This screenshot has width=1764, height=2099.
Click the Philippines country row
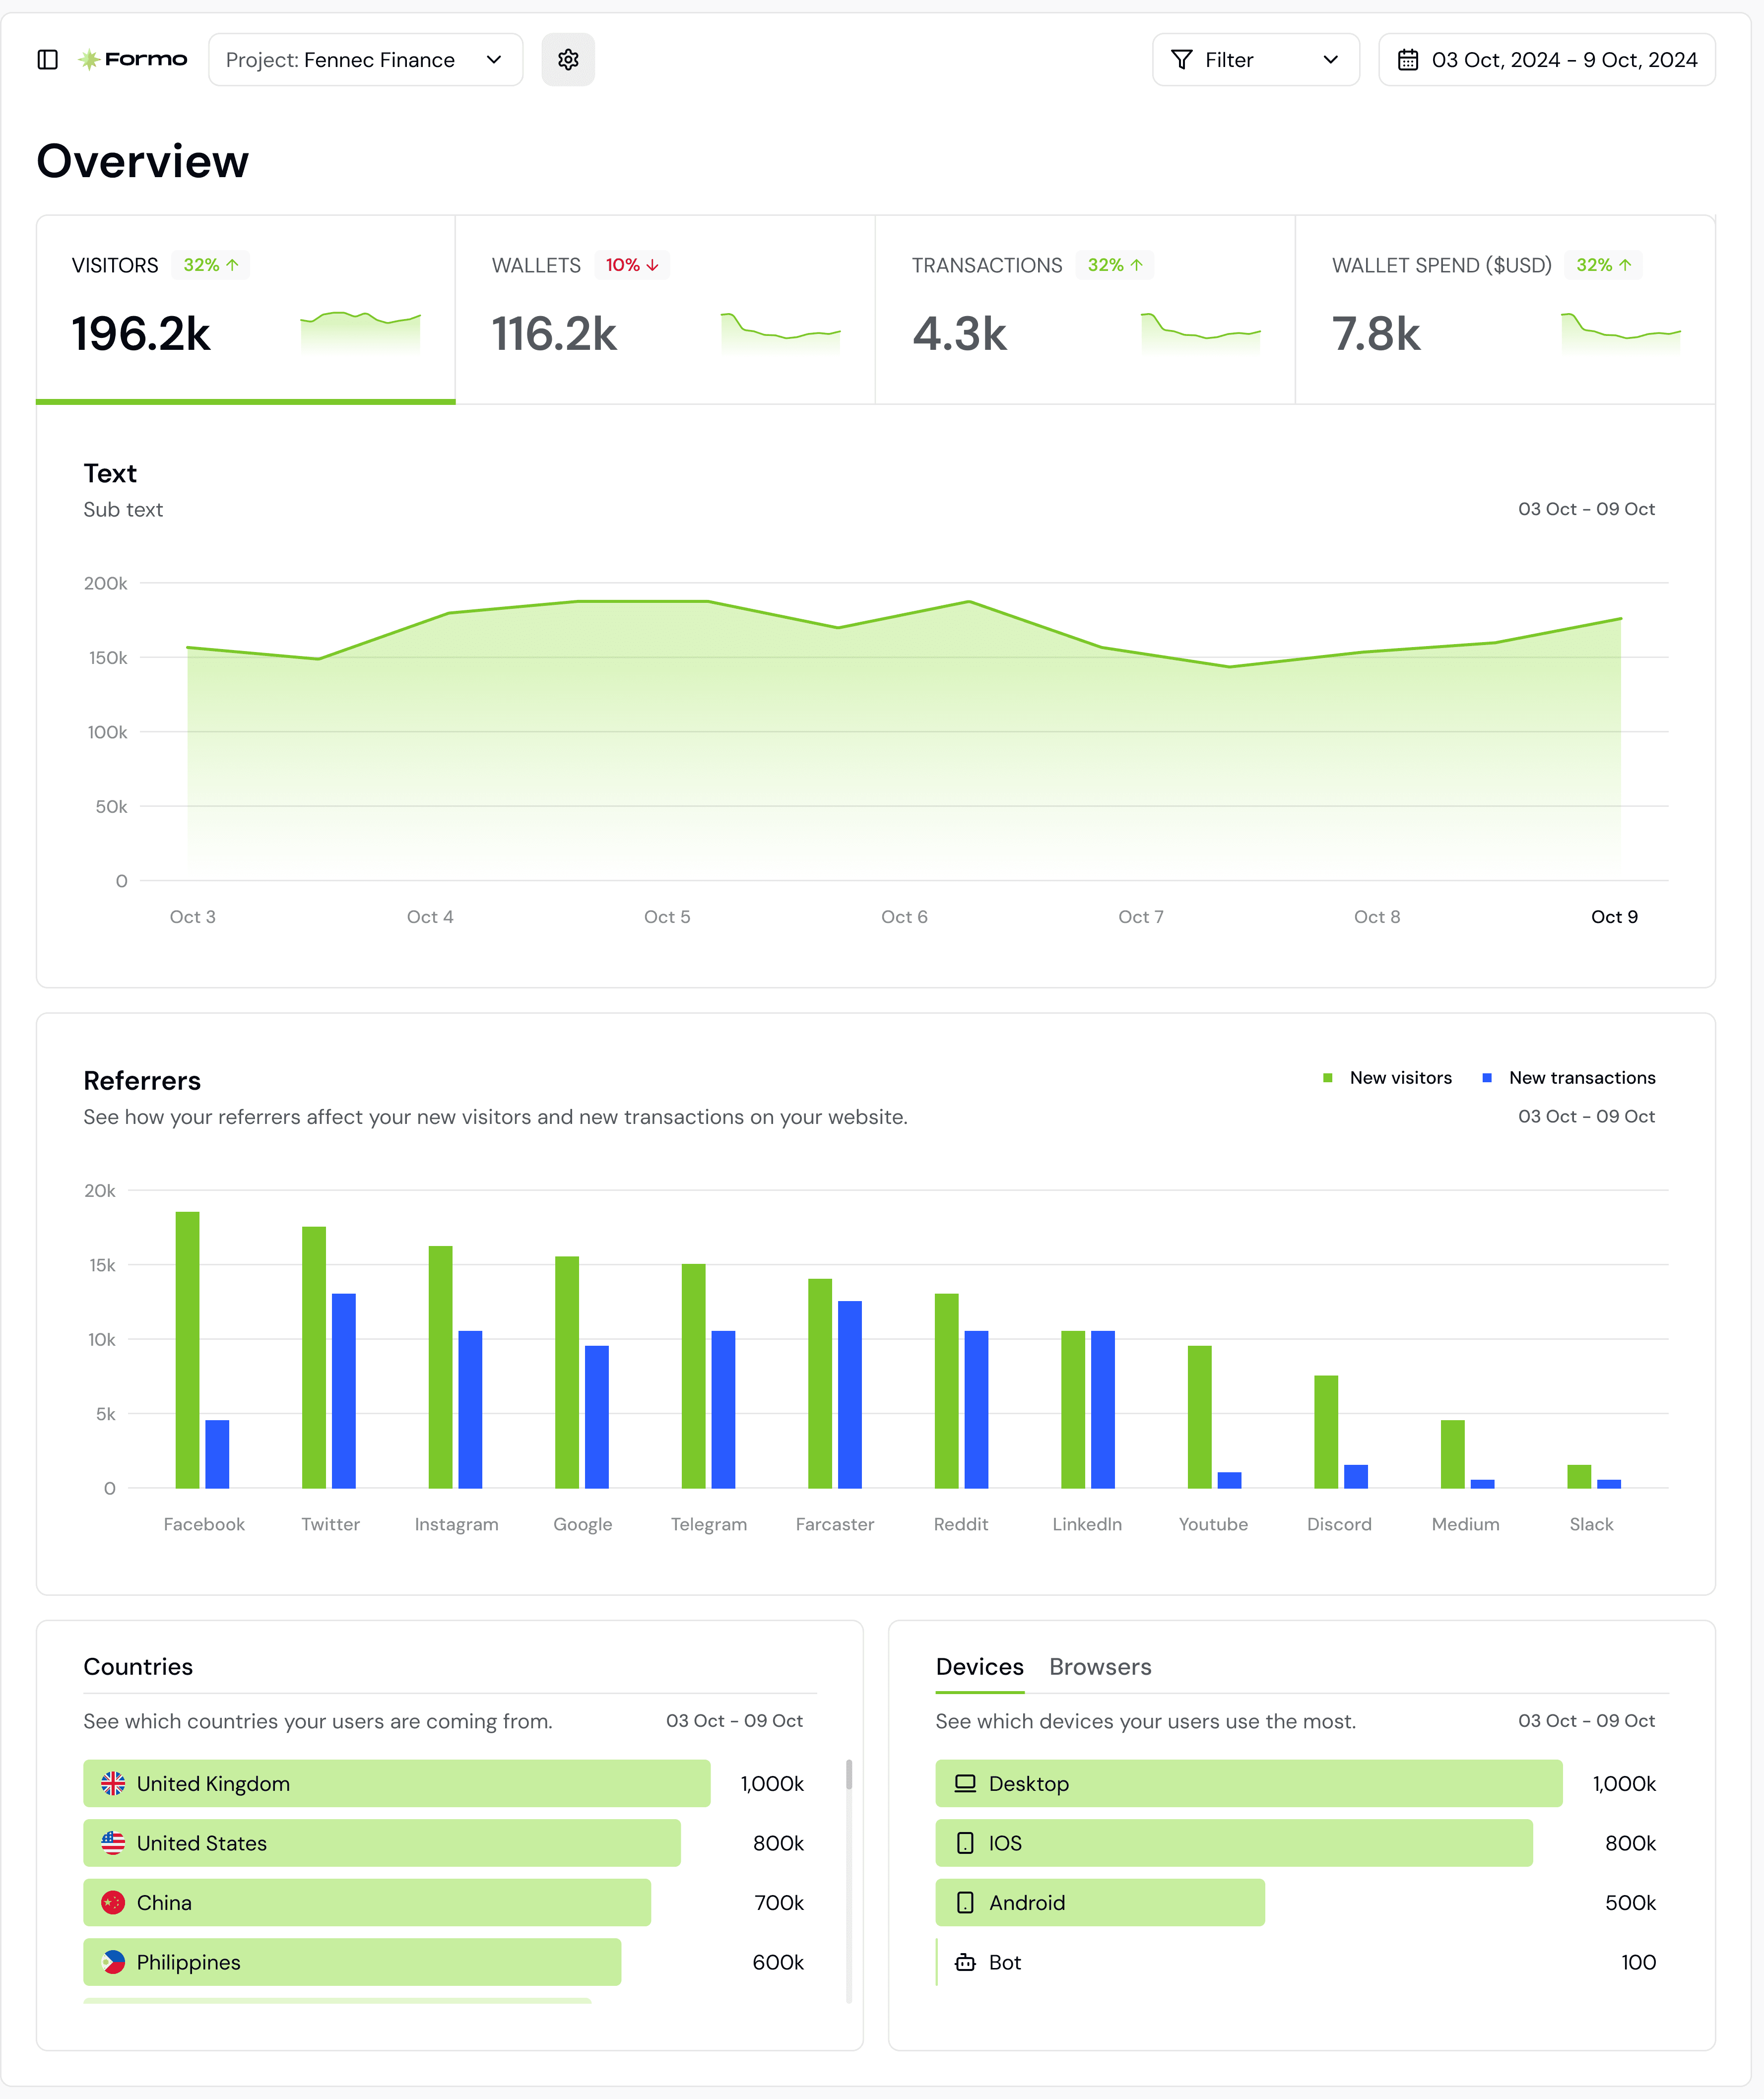[x=443, y=1962]
